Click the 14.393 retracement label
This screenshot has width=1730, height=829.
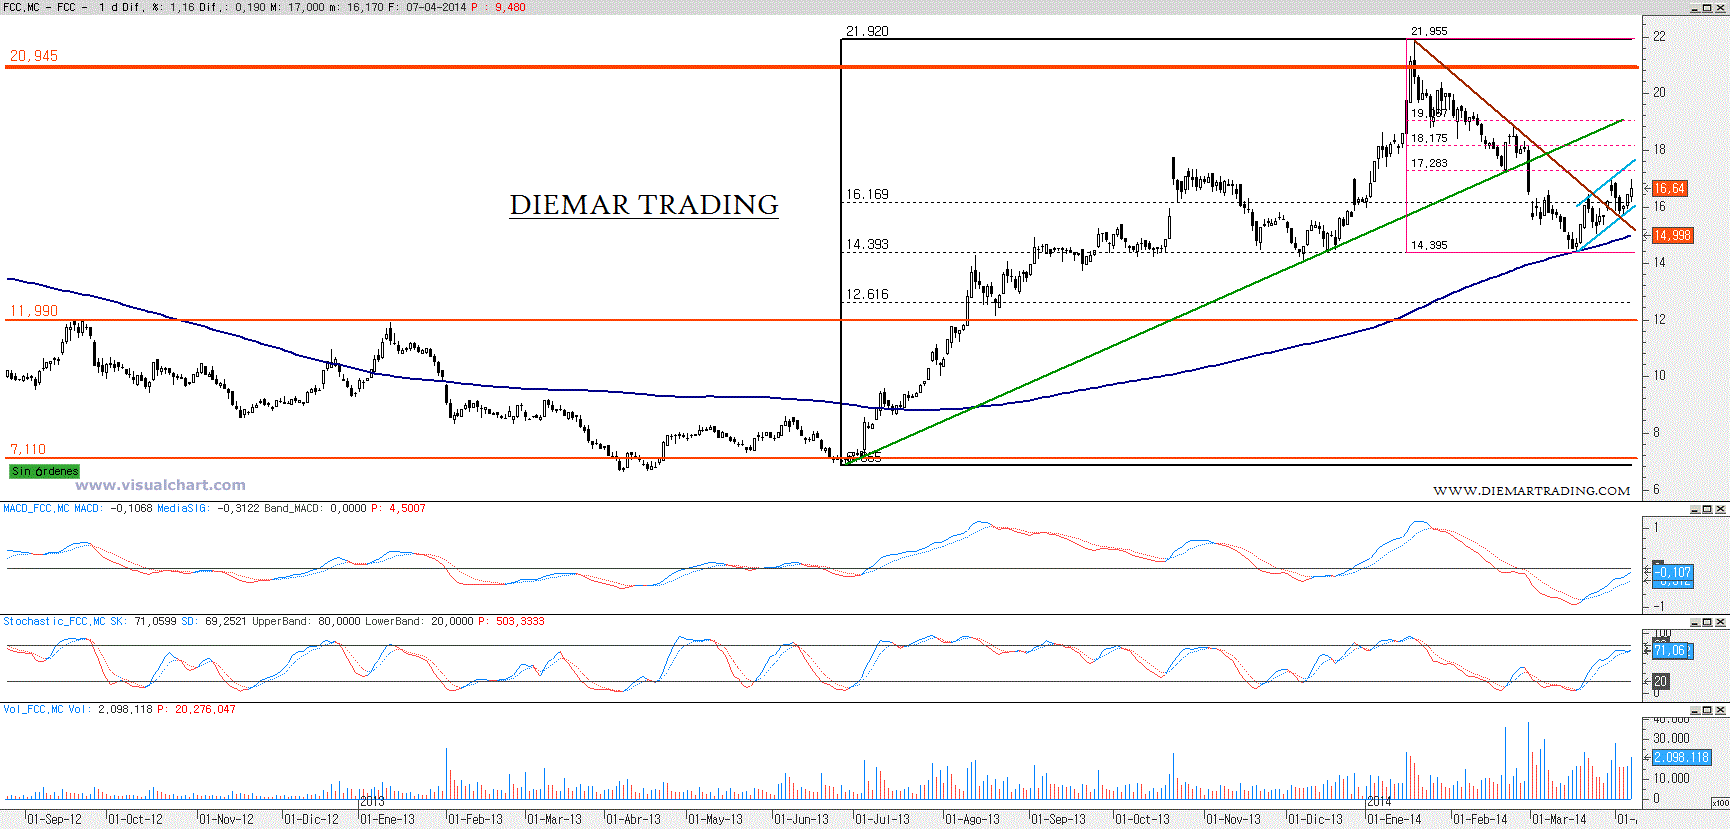click(867, 244)
